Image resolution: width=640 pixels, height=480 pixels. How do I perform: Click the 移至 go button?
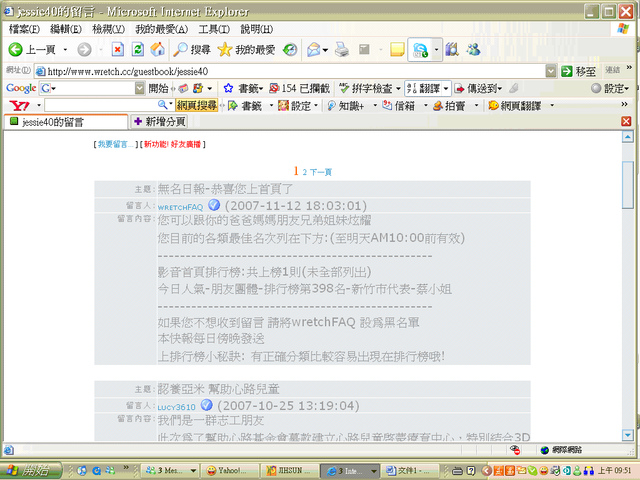579,71
